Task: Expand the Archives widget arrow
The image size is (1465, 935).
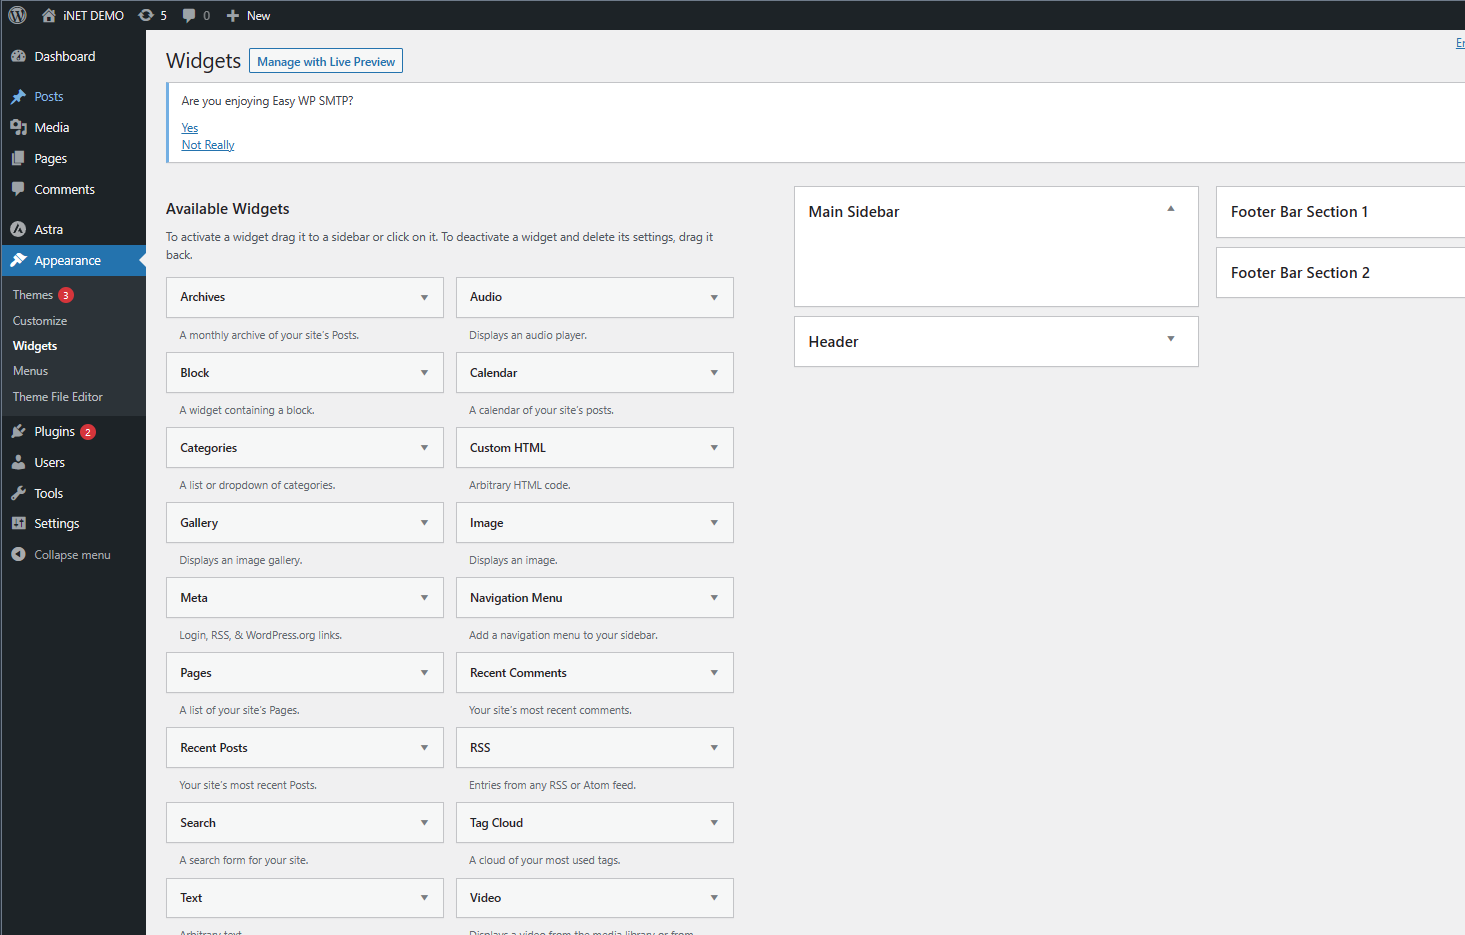Action: click(424, 298)
